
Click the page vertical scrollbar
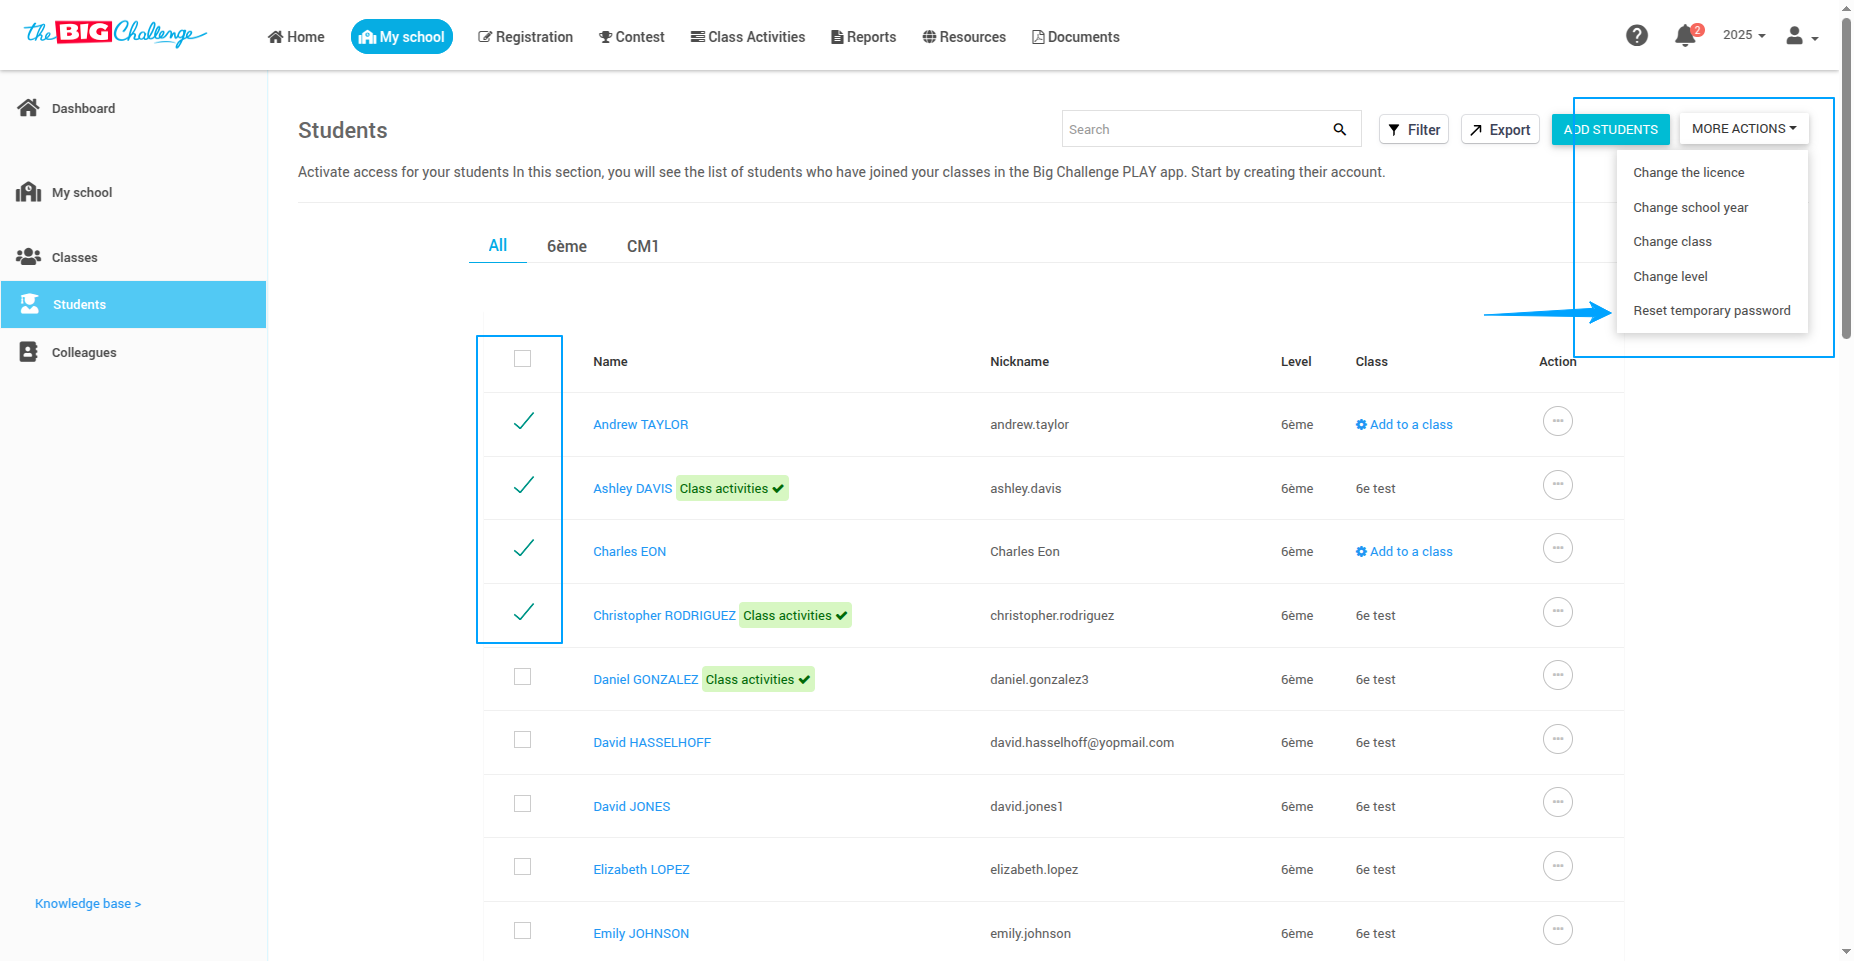tap(1846, 179)
